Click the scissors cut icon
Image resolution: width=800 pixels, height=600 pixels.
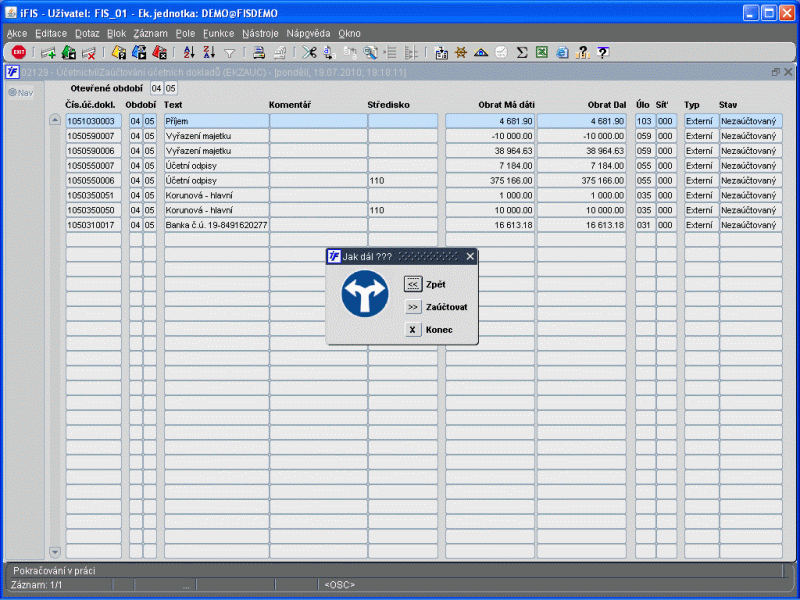pos(308,53)
